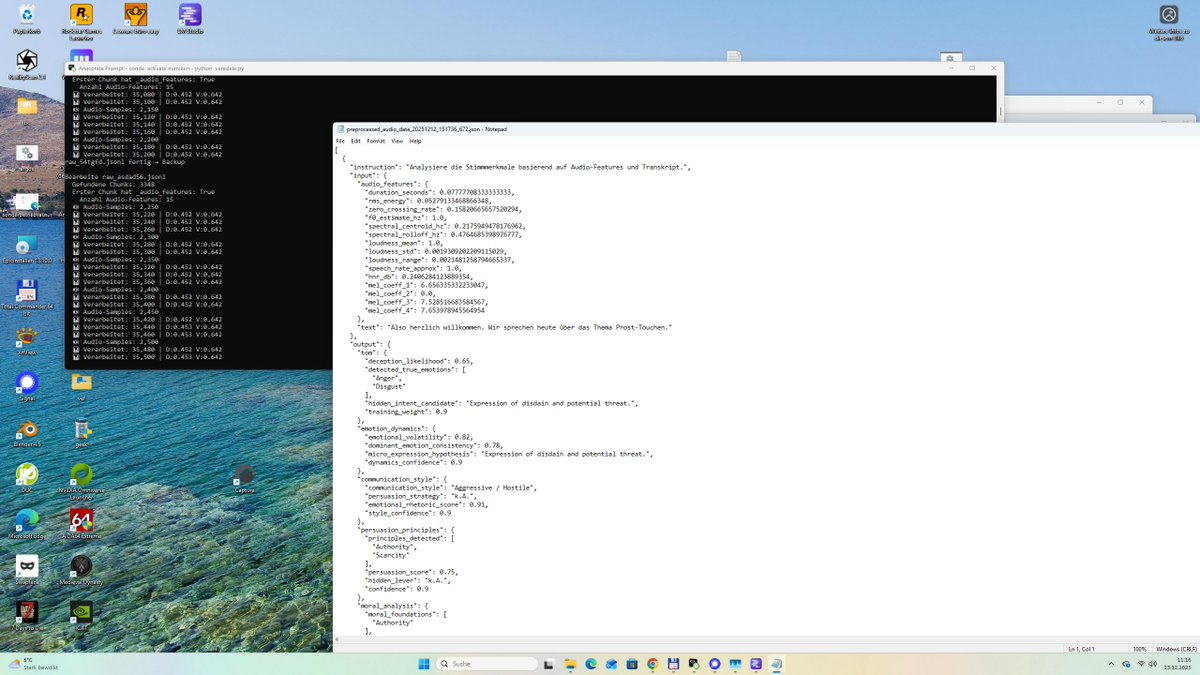Open the Papierkorb recycle bin icon

27,19
